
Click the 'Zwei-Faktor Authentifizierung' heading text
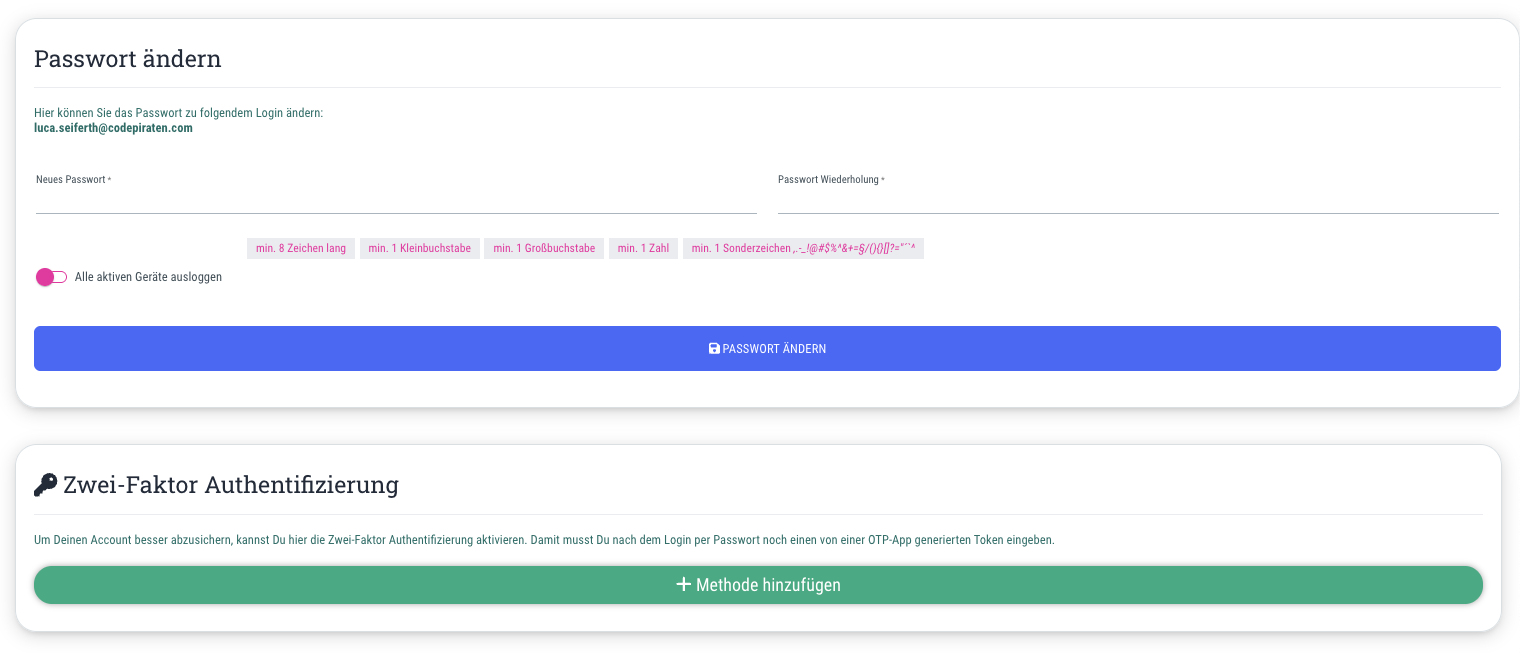click(x=231, y=485)
